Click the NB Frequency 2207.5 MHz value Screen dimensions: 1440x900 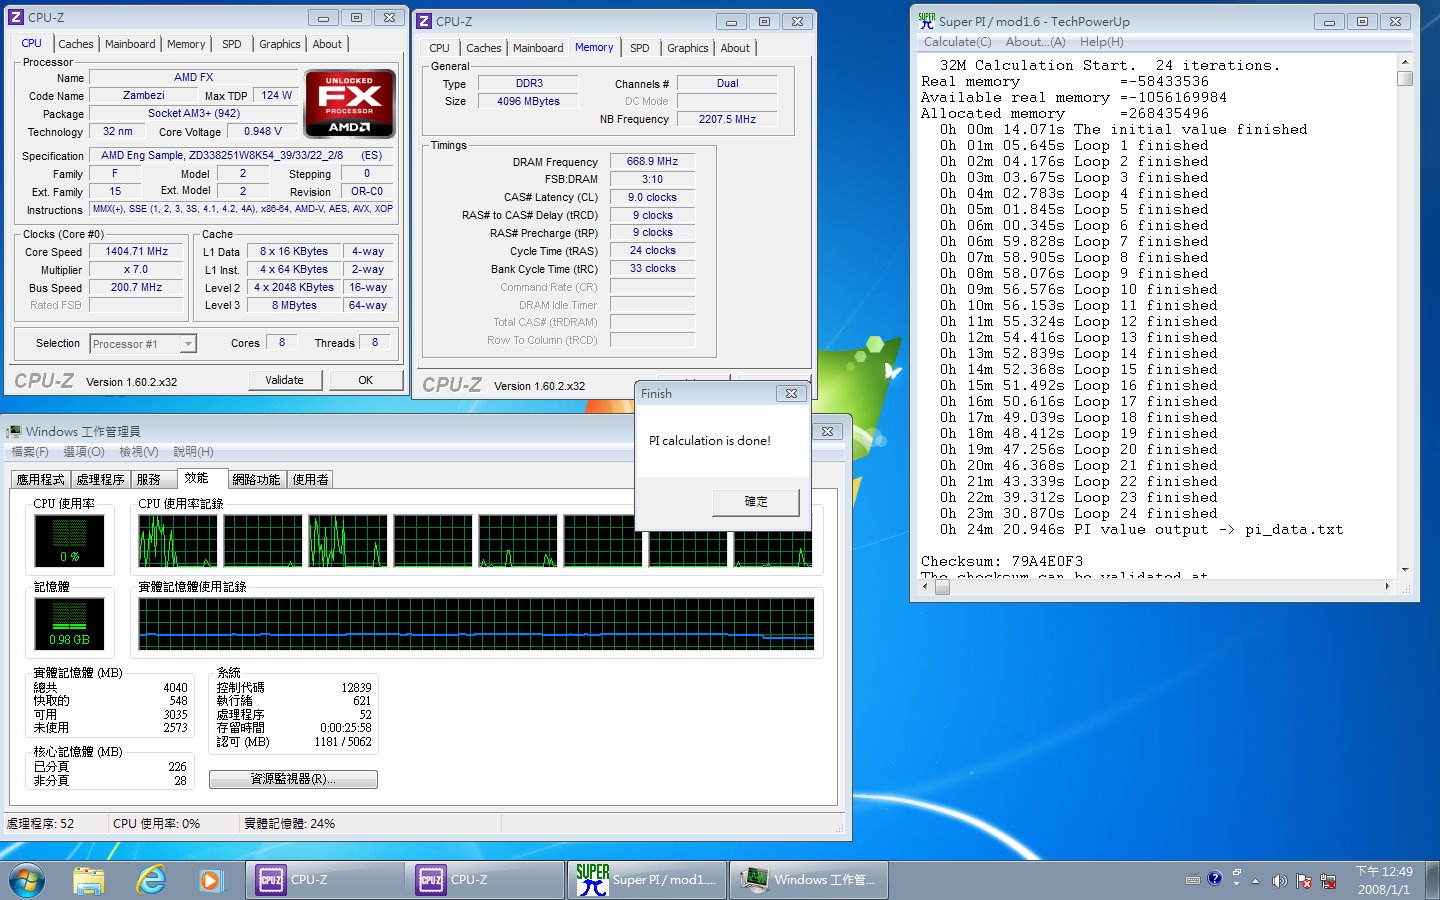727,119
